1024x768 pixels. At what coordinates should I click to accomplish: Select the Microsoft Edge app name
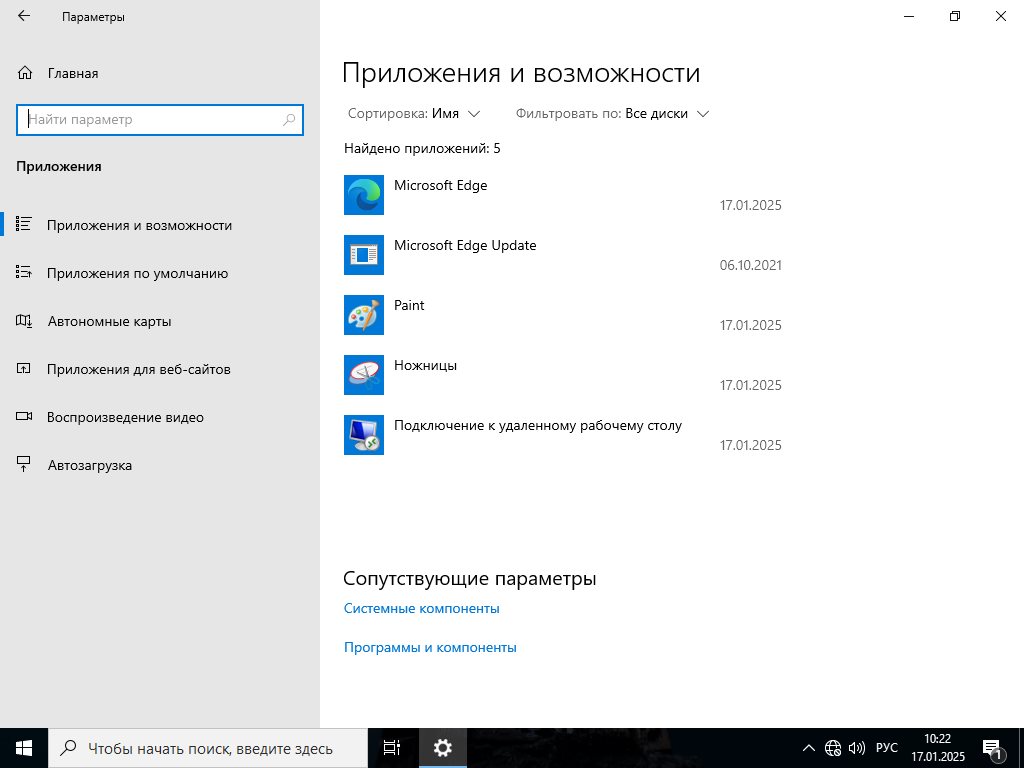[x=440, y=185]
